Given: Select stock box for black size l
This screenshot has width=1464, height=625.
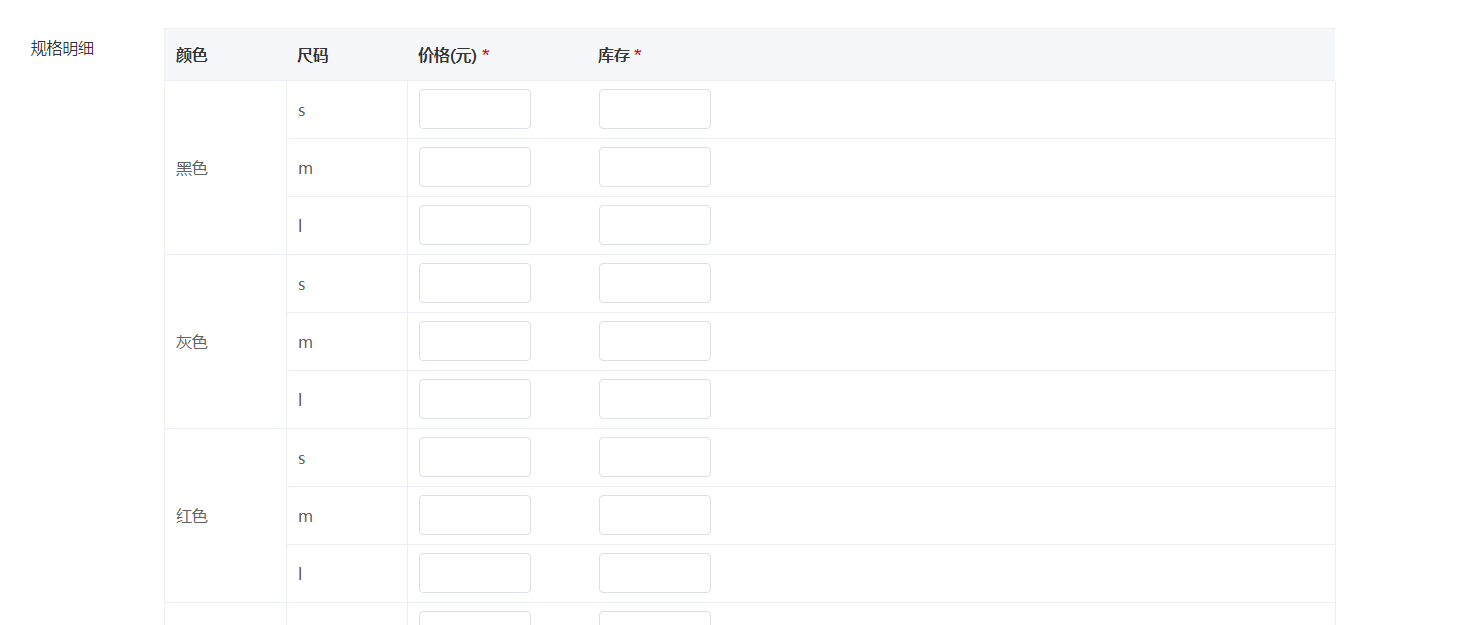Looking at the screenshot, I should pyautogui.click(x=655, y=225).
